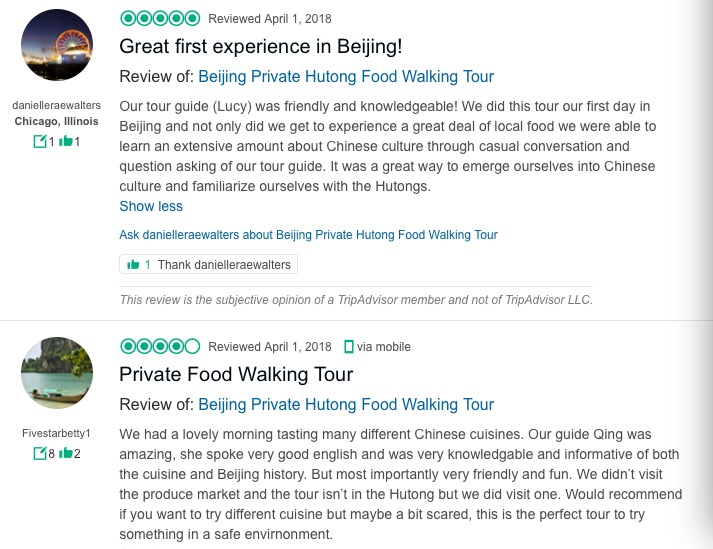
Task: Click the 'Reviewed April 1, 2018' date on first review
Action: pyautogui.click(x=269, y=19)
